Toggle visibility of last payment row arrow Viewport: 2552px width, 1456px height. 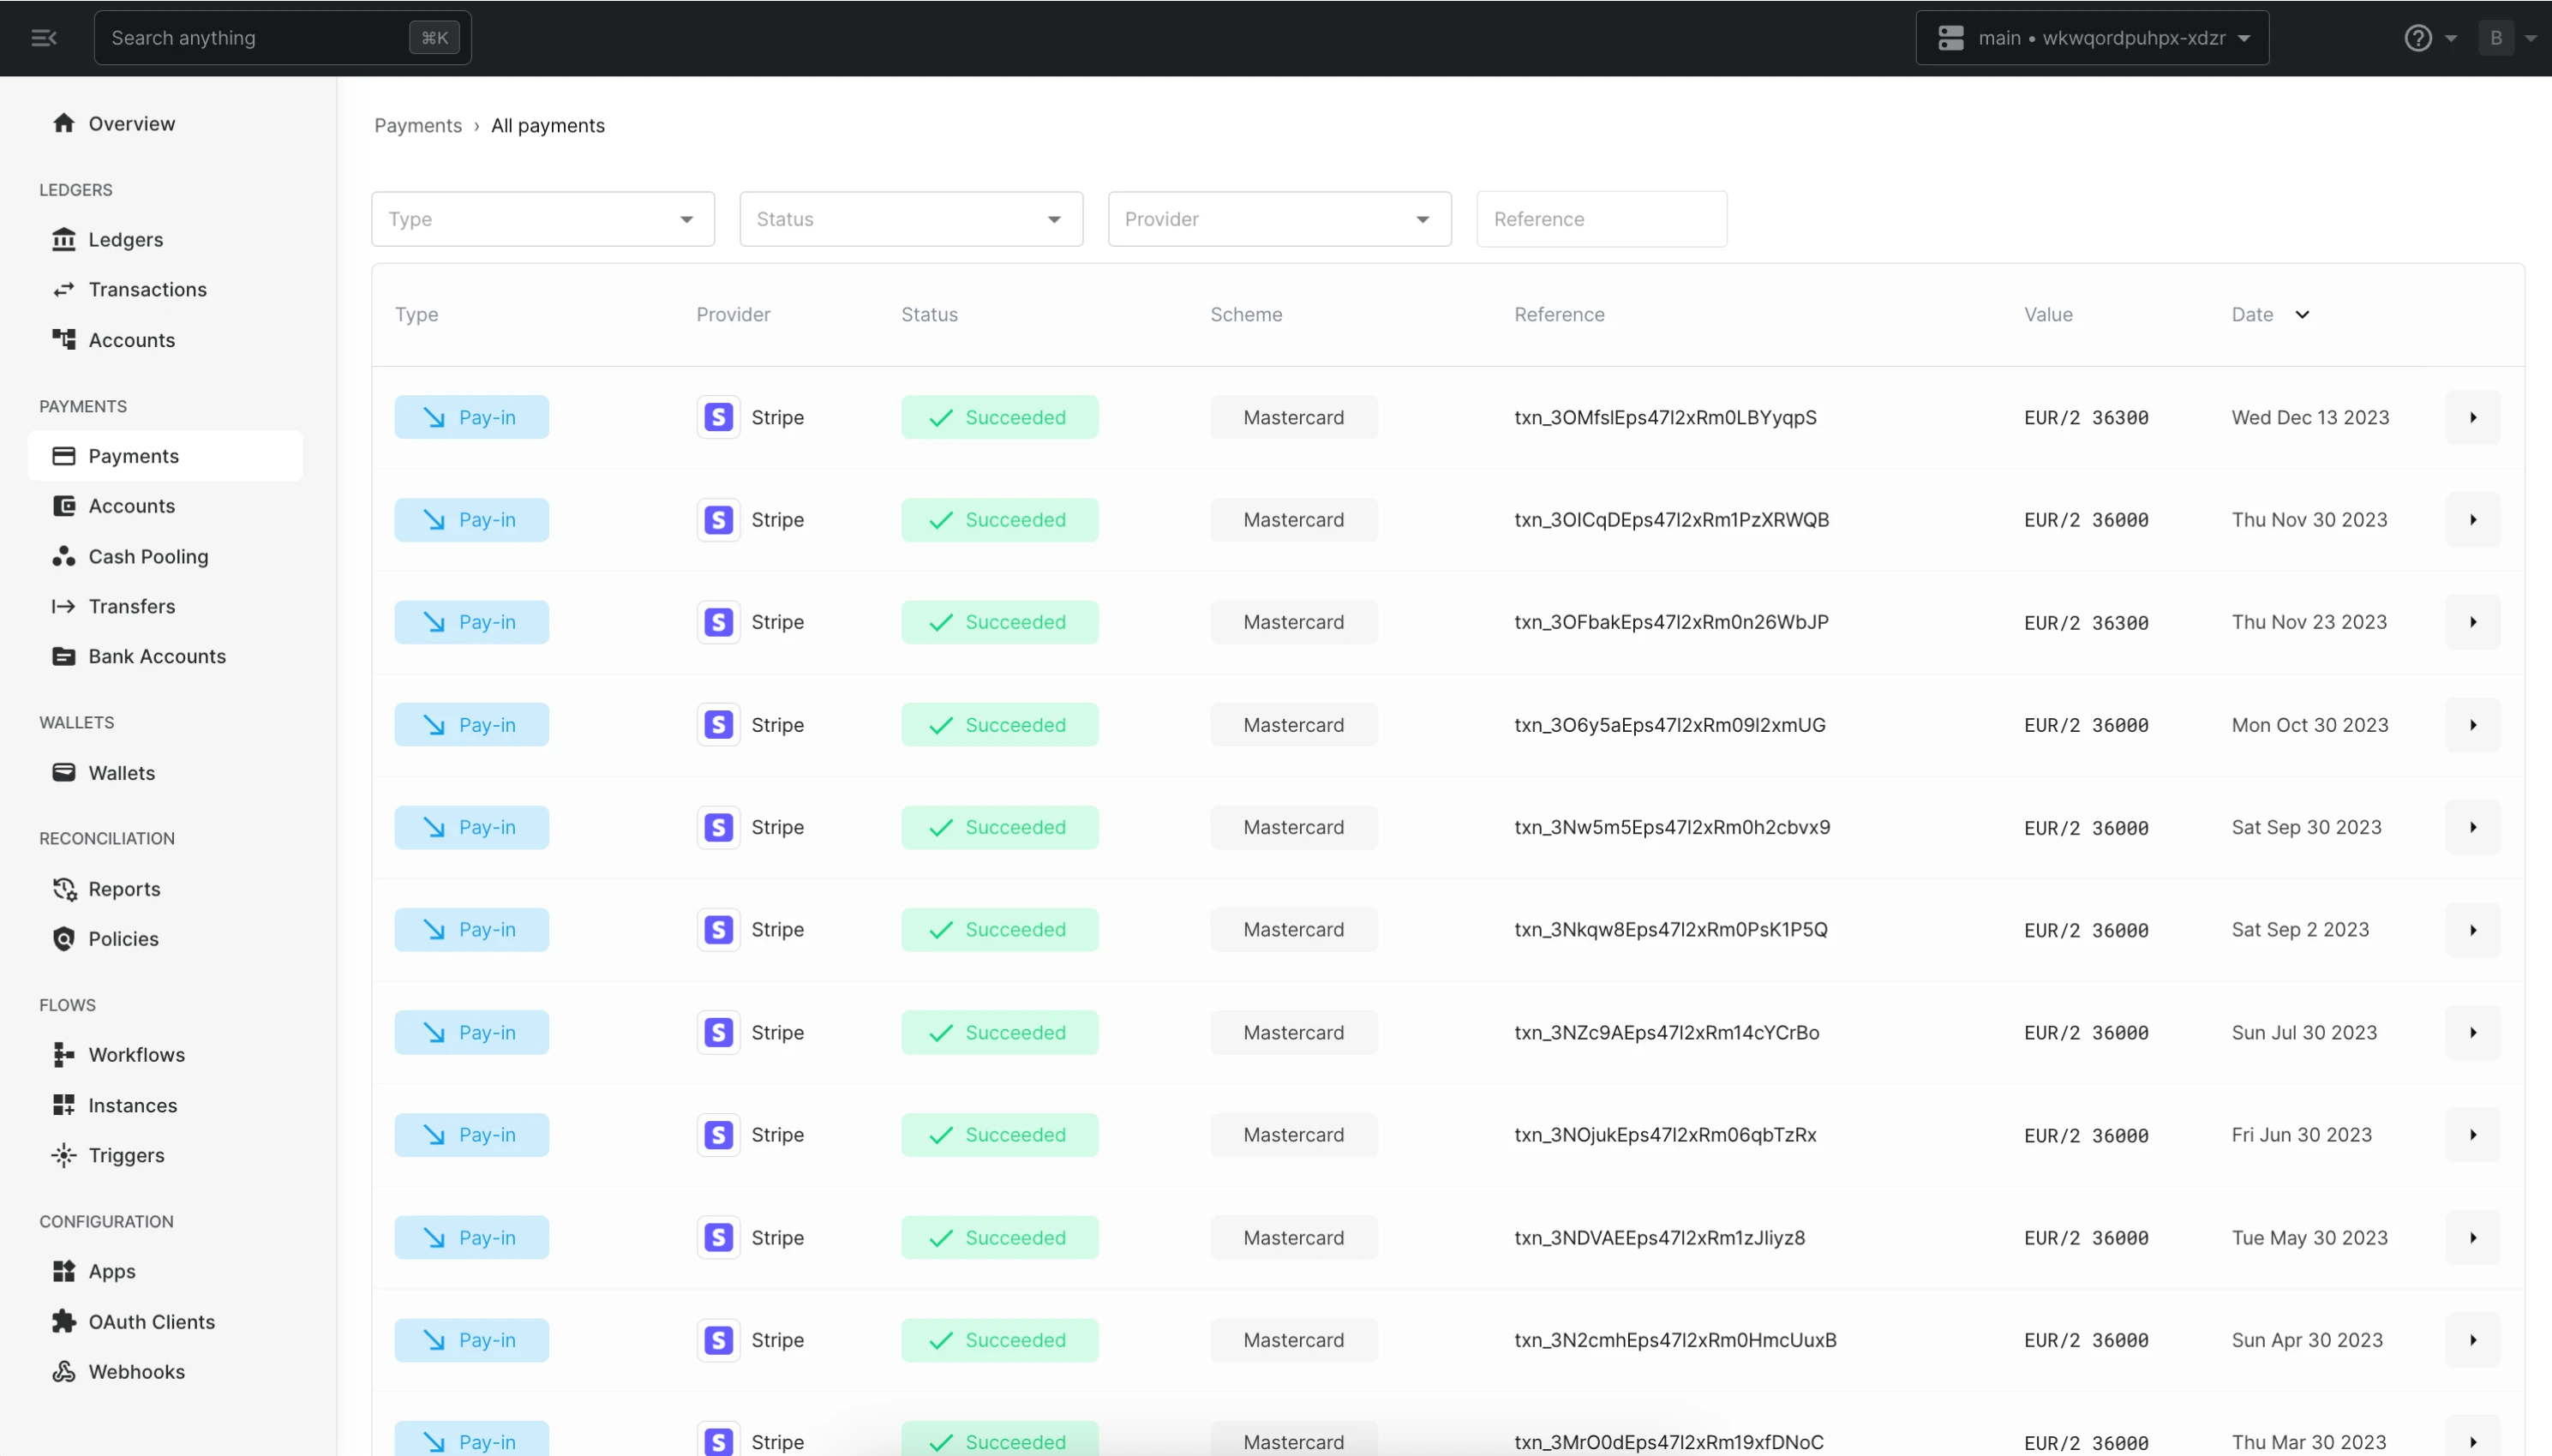(x=2473, y=1441)
